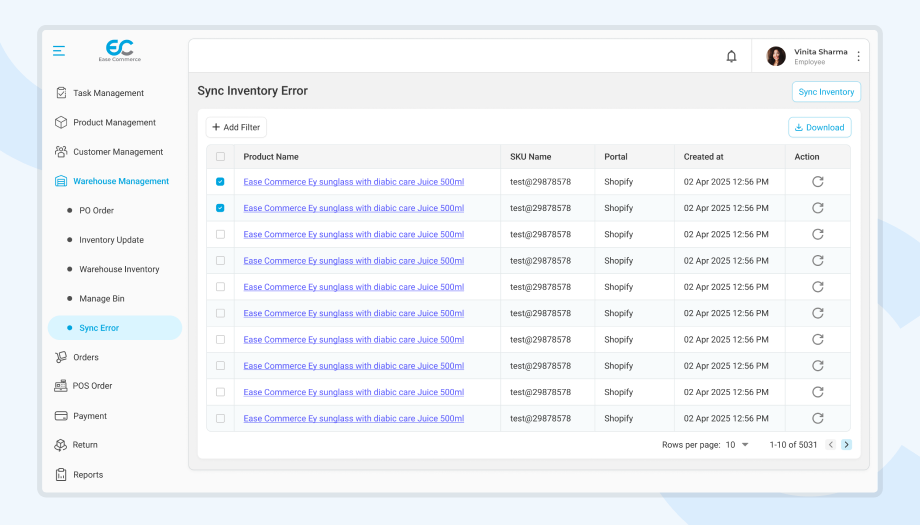Screen dimensions: 920x525
Task: Click the 'Rows per page:' label
Action: (691, 445)
